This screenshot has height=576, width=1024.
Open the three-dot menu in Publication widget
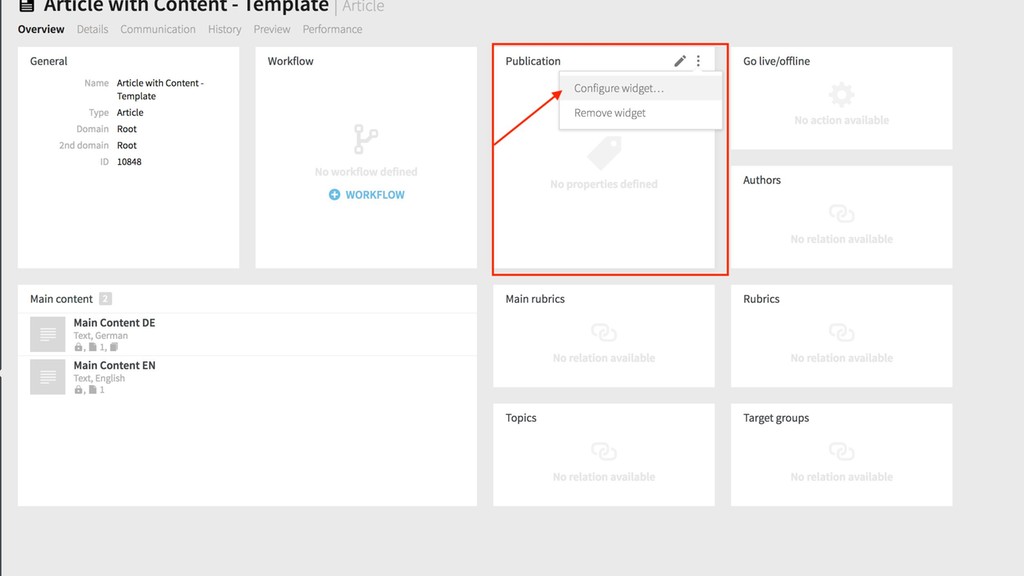pos(698,61)
